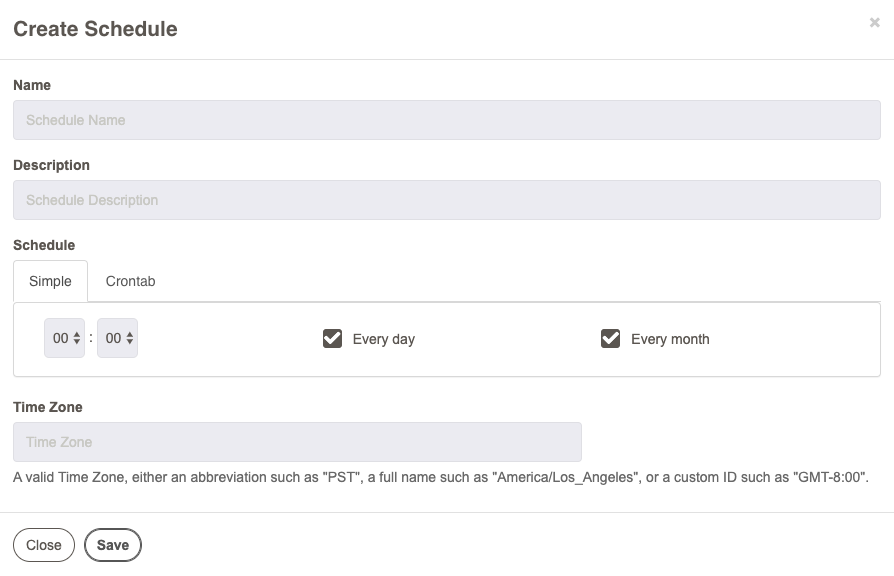
Task: Click the Description field label
Action: coord(51,165)
